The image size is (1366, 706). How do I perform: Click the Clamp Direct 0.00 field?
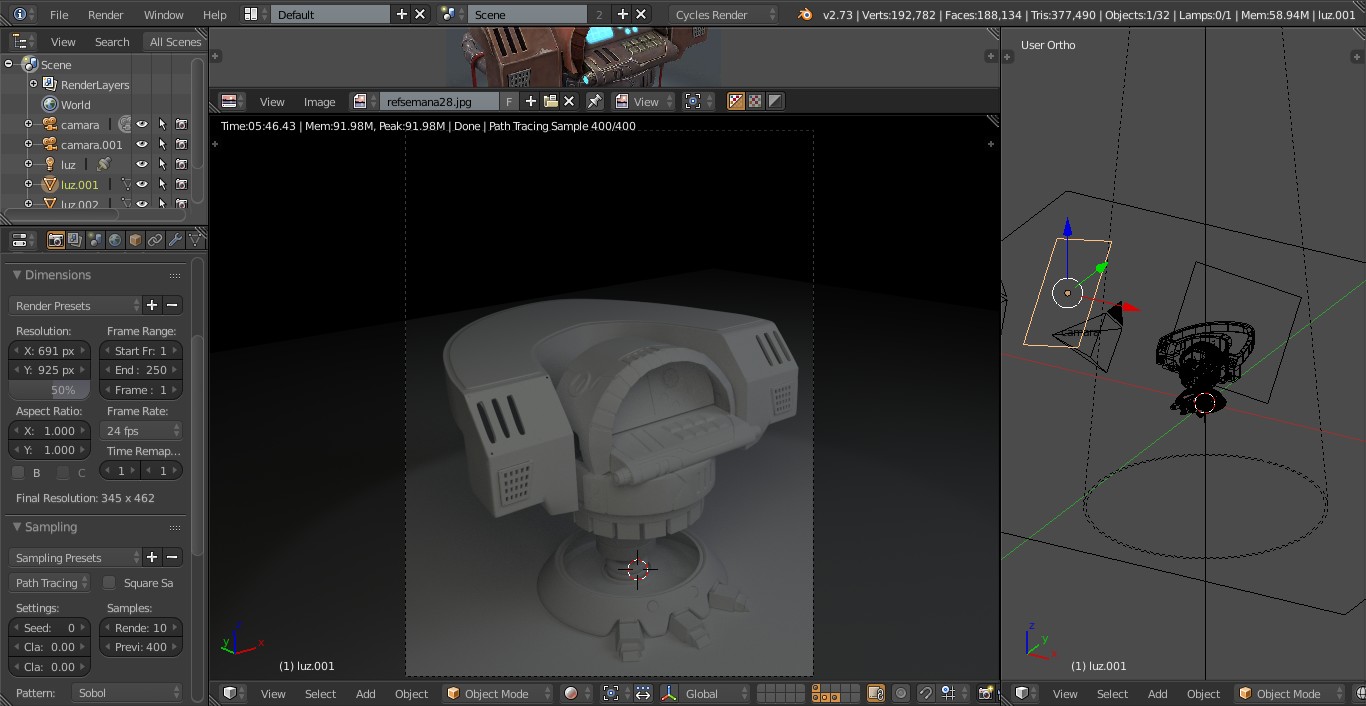point(49,647)
